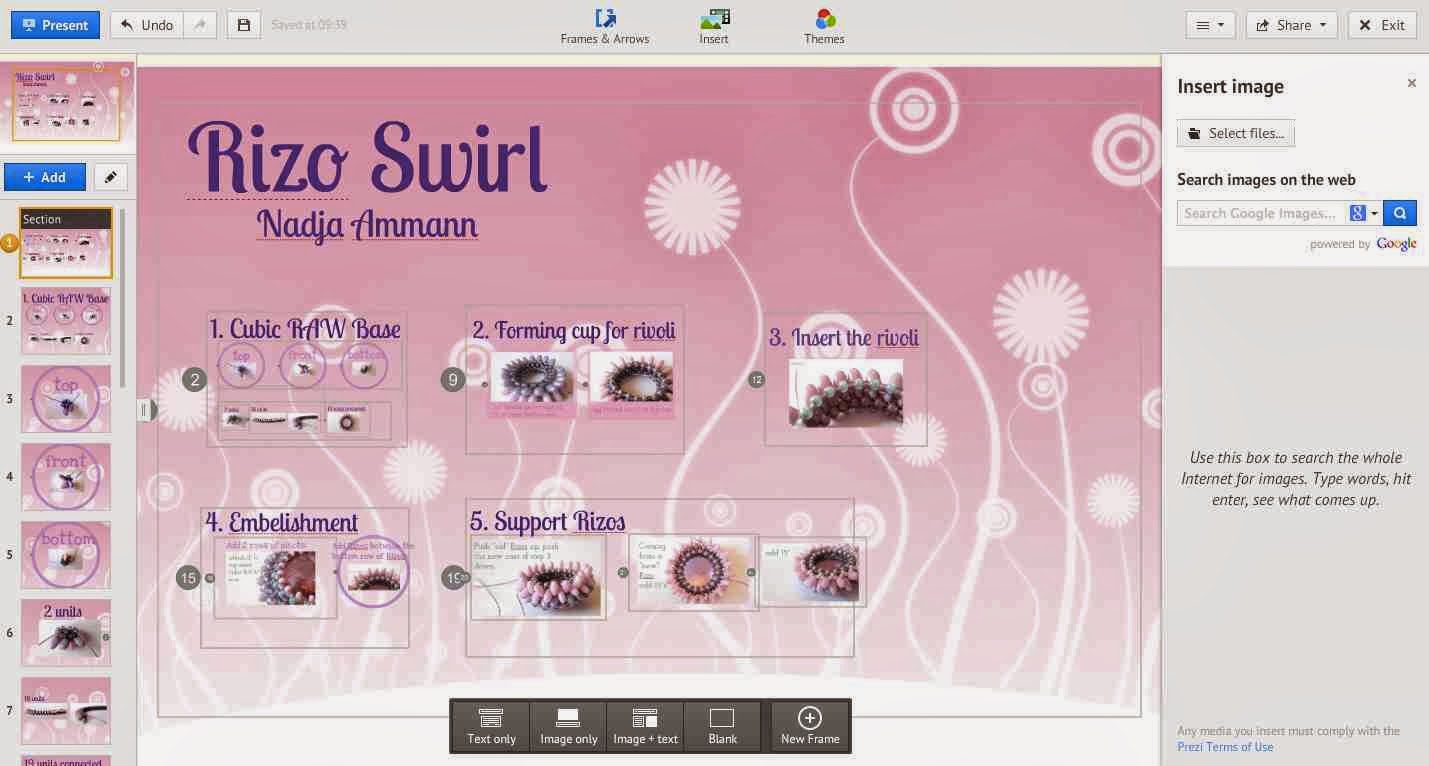Open Prezi Terms of Use link

(1225, 747)
